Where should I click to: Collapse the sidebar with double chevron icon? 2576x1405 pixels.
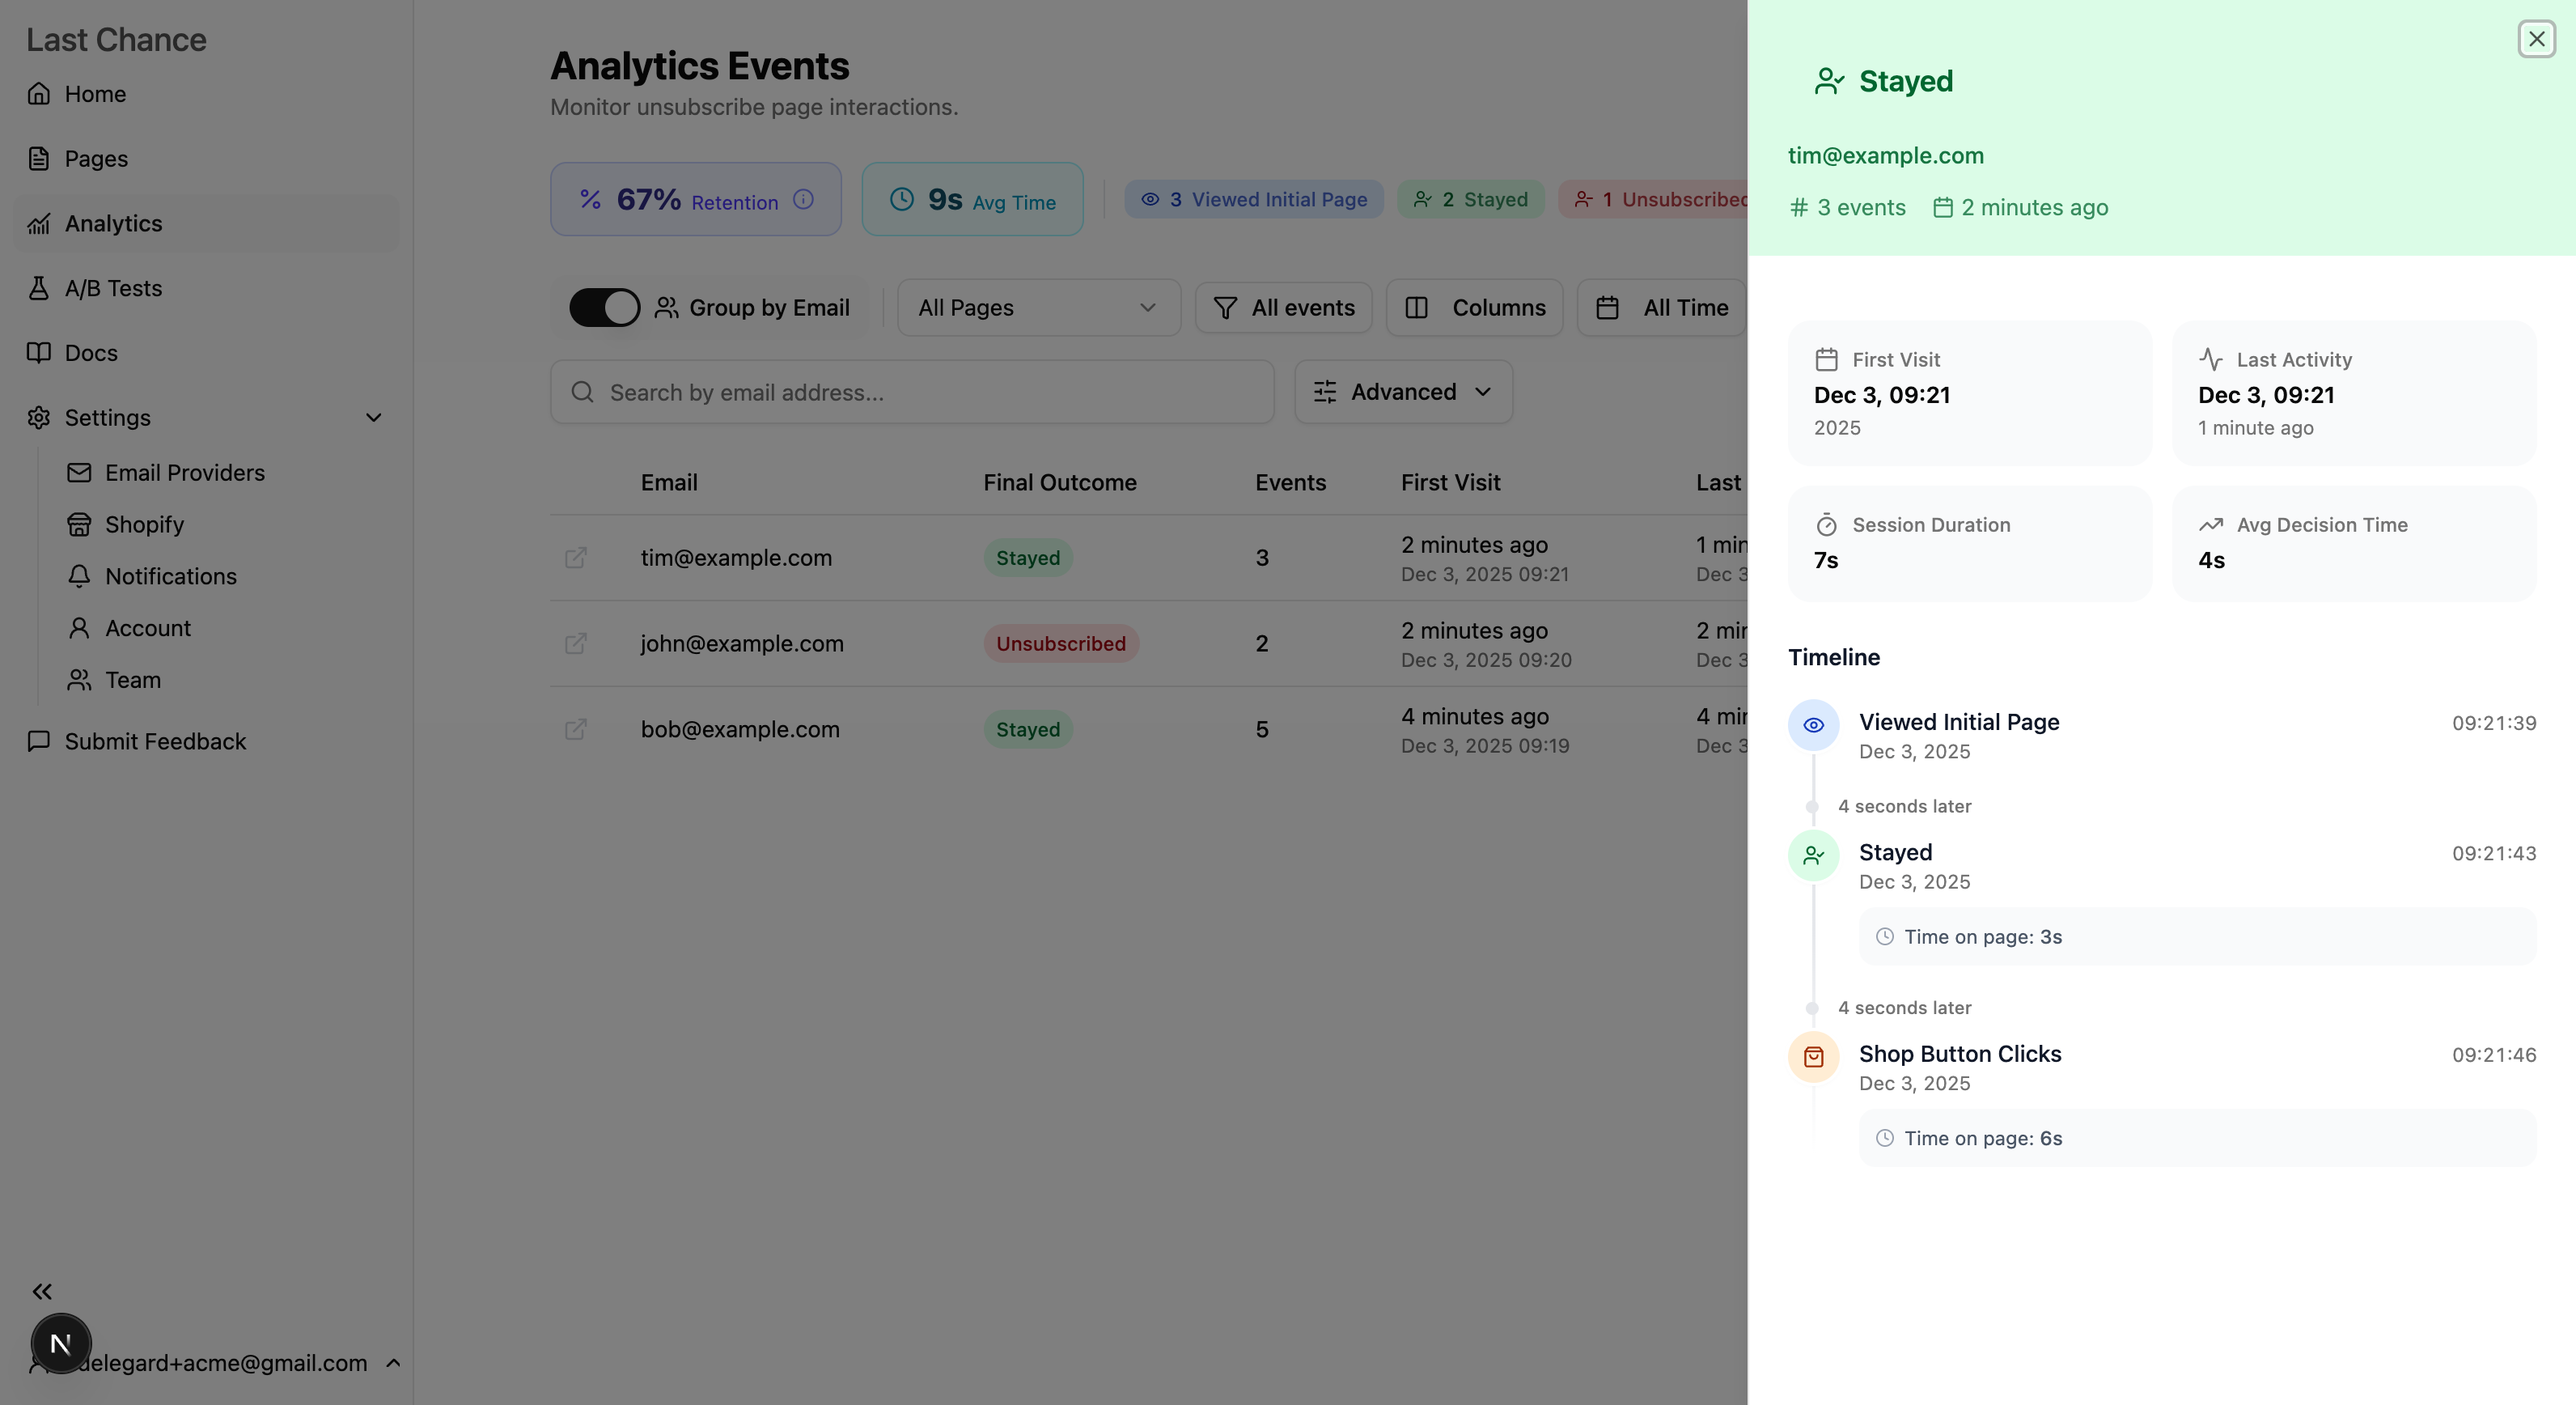pyautogui.click(x=42, y=1291)
